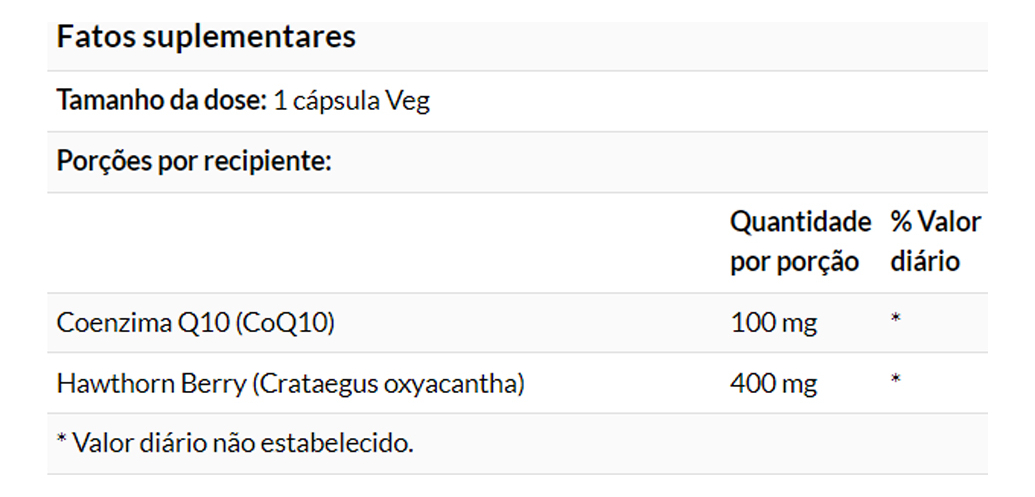1035x497 pixels.
Task: Click the word "Veg" in the serving size
Action: click(407, 101)
